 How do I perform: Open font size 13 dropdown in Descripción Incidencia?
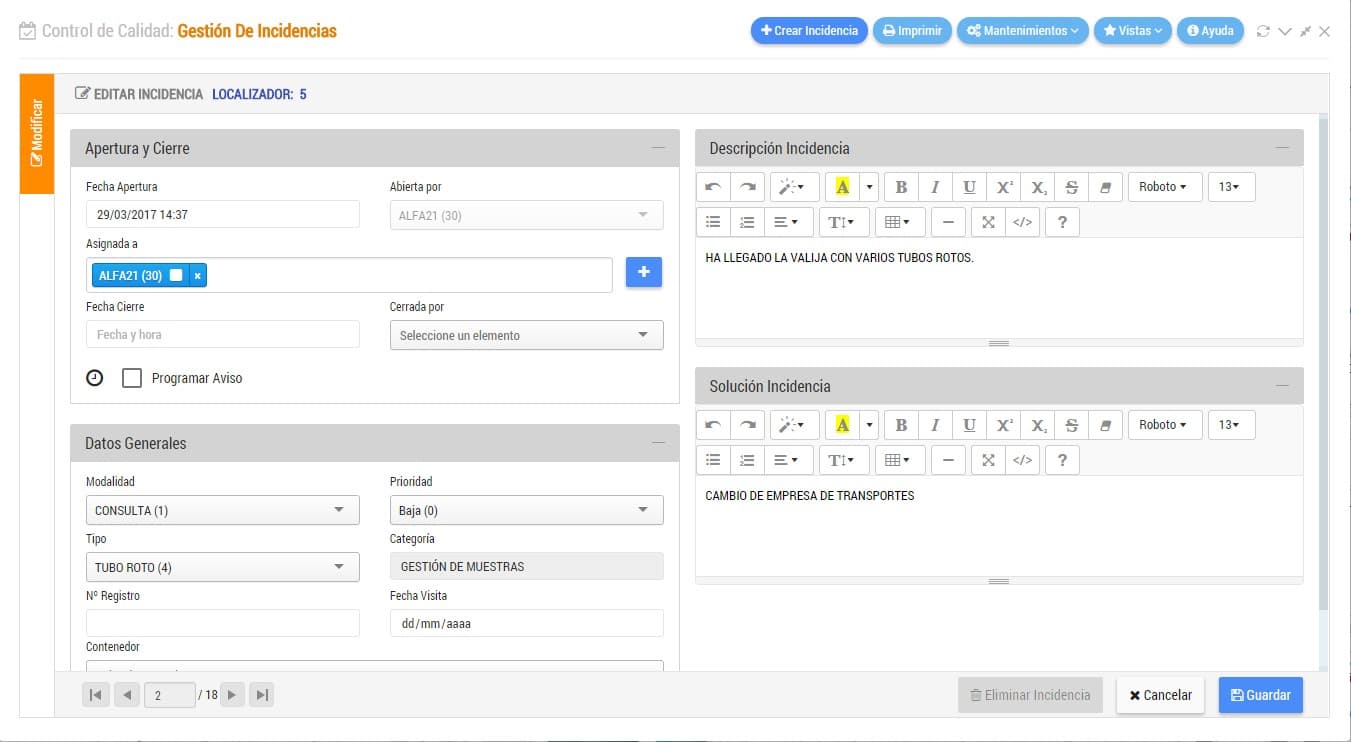1231,187
